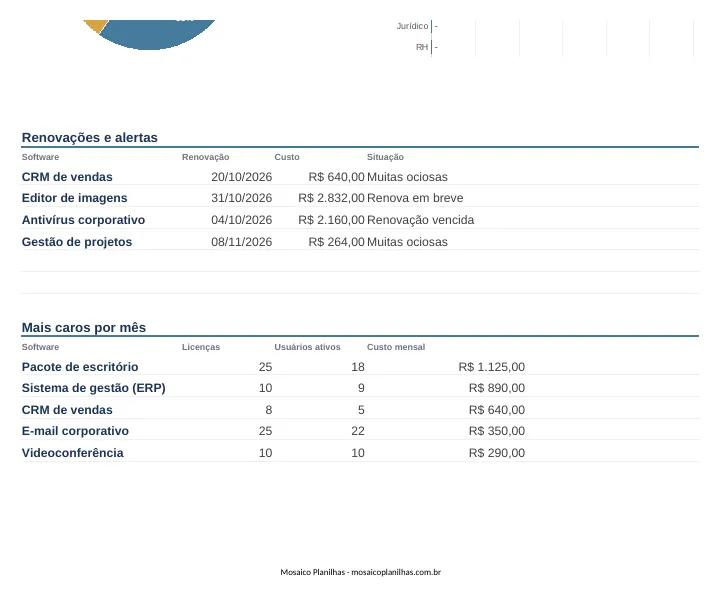Click monthly cost 'R$ 1.125,00'
This screenshot has width=719, height=597.
point(492,367)
